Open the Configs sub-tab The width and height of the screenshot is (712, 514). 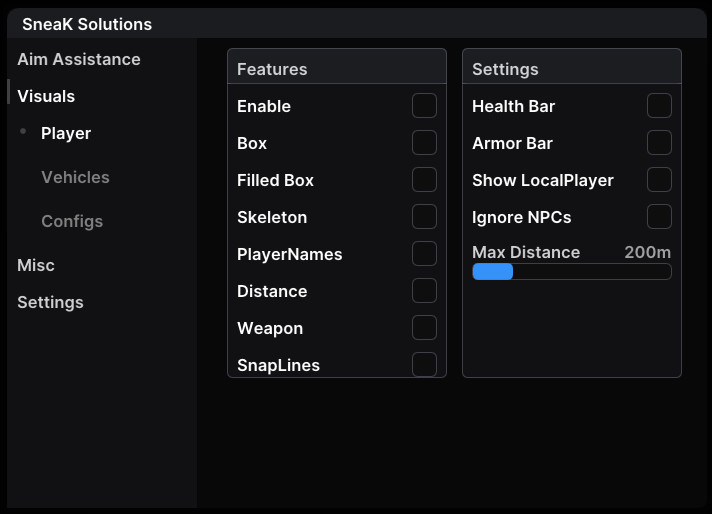click(72, 221)
